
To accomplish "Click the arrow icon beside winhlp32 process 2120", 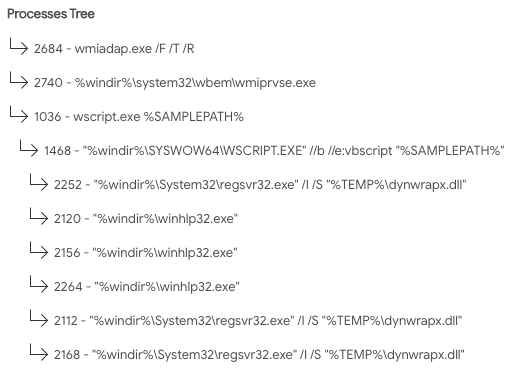I will [x=39, y=216].
